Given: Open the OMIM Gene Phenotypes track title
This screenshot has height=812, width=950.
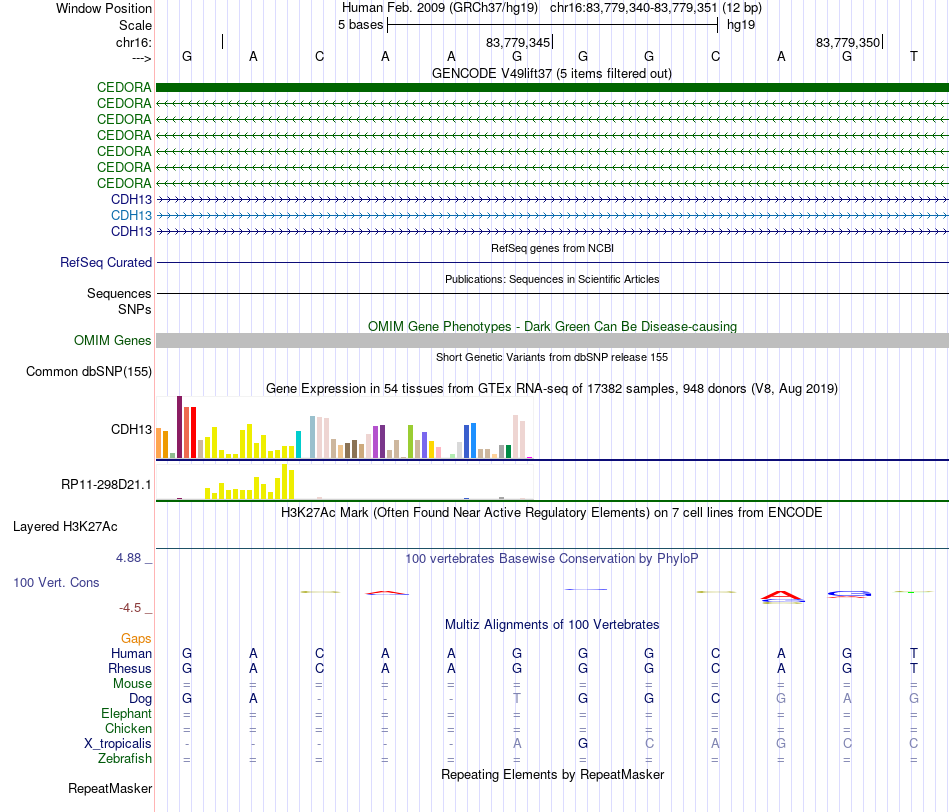Looking at the screenshot, I should click(x=552, y=327).
